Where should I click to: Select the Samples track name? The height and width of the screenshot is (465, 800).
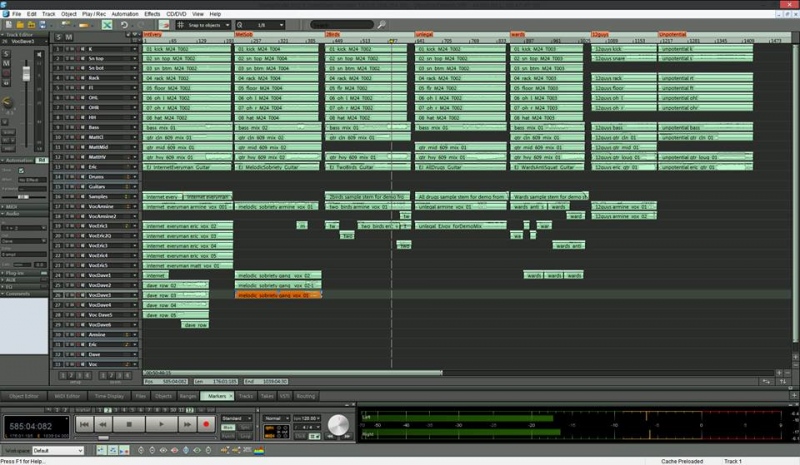tap(98, 197)
